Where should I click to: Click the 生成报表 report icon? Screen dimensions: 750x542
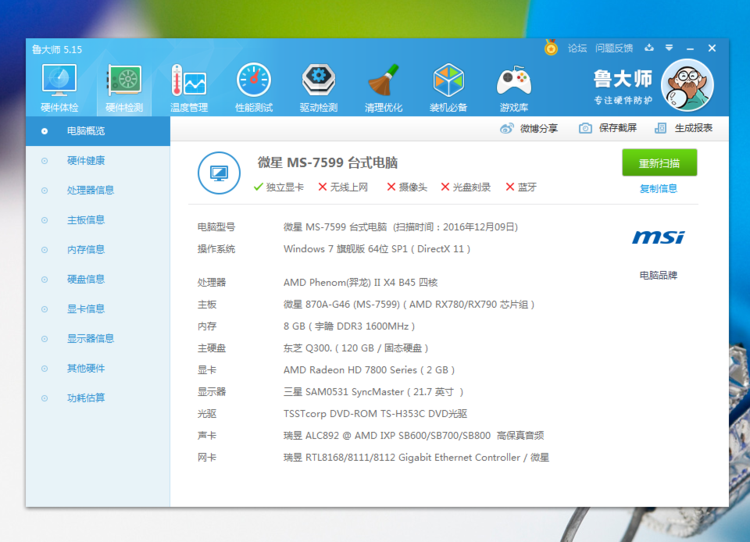(x=661, y=128)
